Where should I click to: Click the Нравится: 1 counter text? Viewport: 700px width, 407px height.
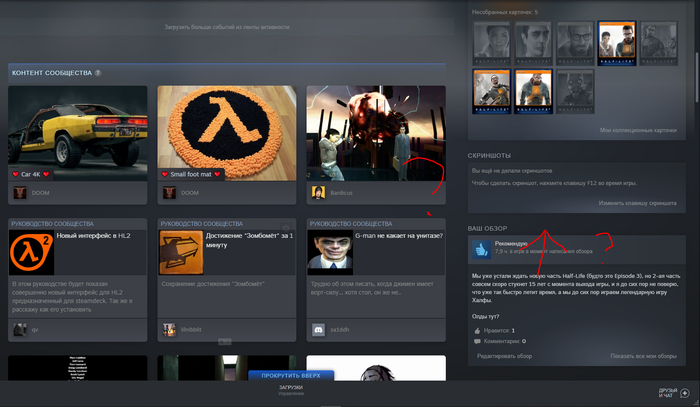[x=499, y=331]
